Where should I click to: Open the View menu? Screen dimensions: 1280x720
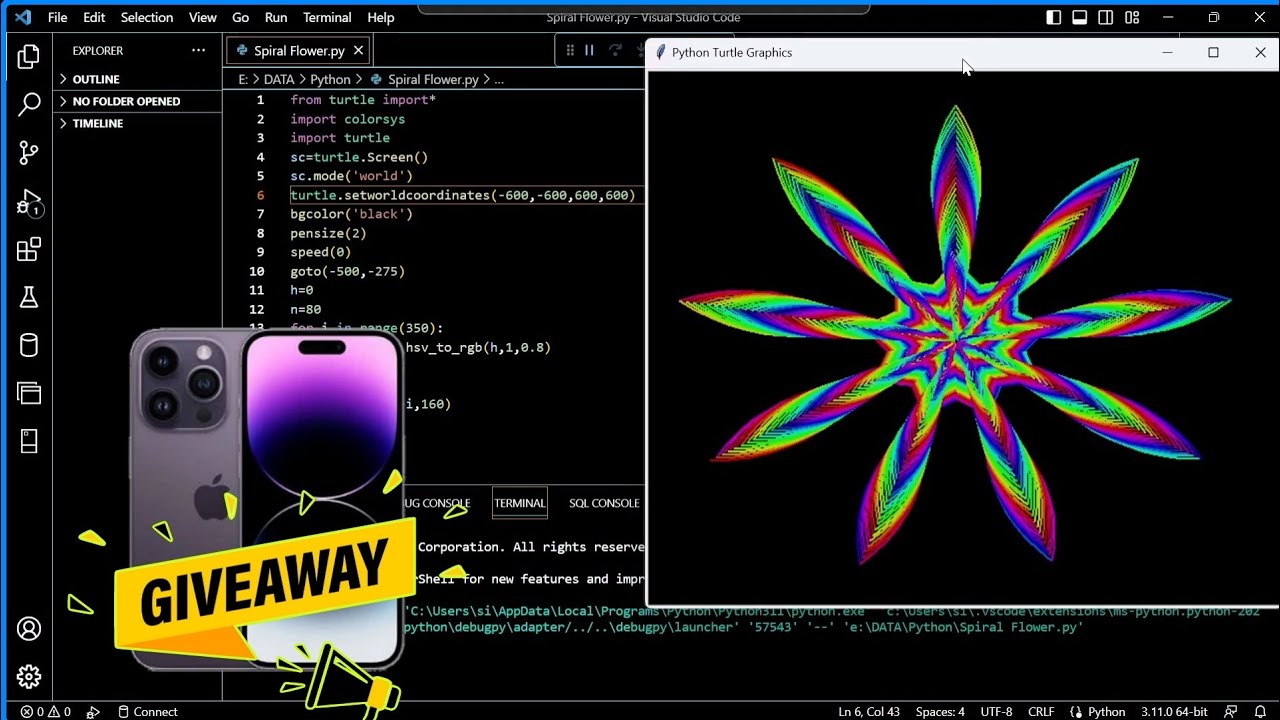tap(203, 17)
